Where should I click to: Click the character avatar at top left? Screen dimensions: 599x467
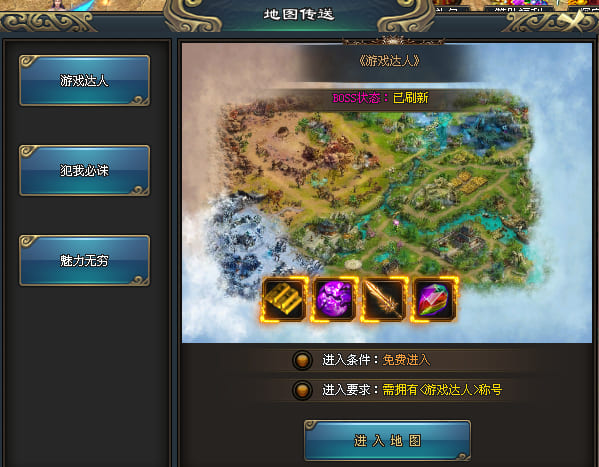pos(57,5)
